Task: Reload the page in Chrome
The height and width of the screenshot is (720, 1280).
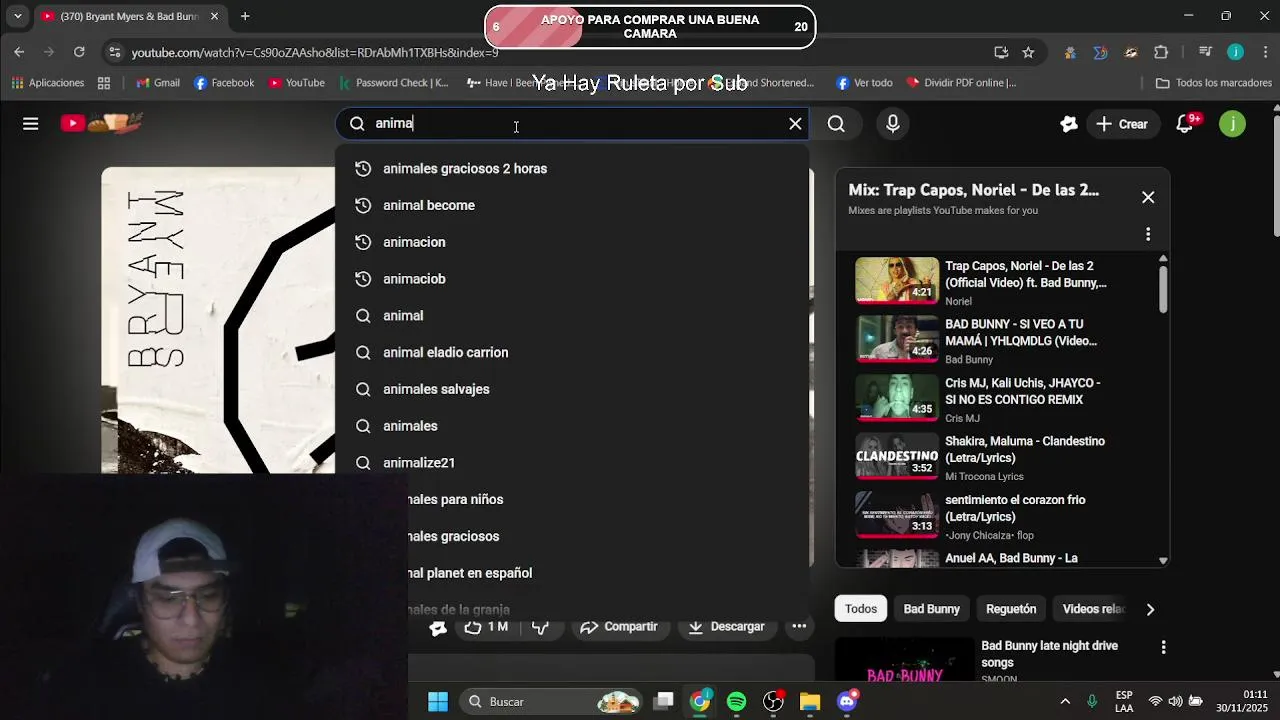Action: (x=79, y=52)
